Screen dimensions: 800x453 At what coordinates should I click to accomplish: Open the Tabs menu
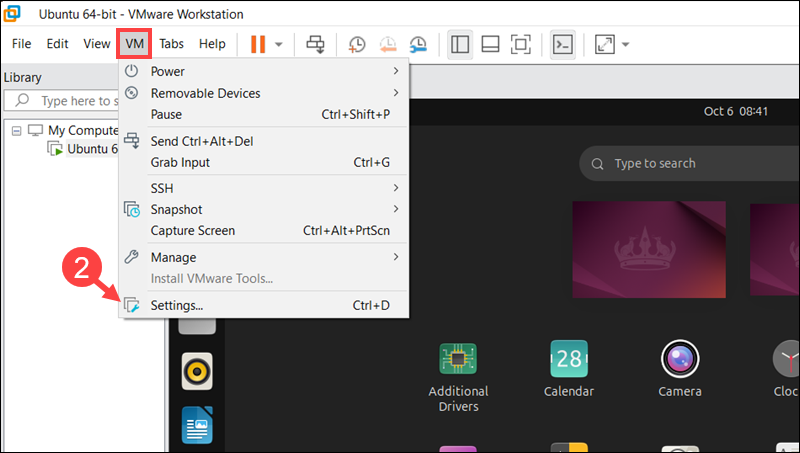171,44
